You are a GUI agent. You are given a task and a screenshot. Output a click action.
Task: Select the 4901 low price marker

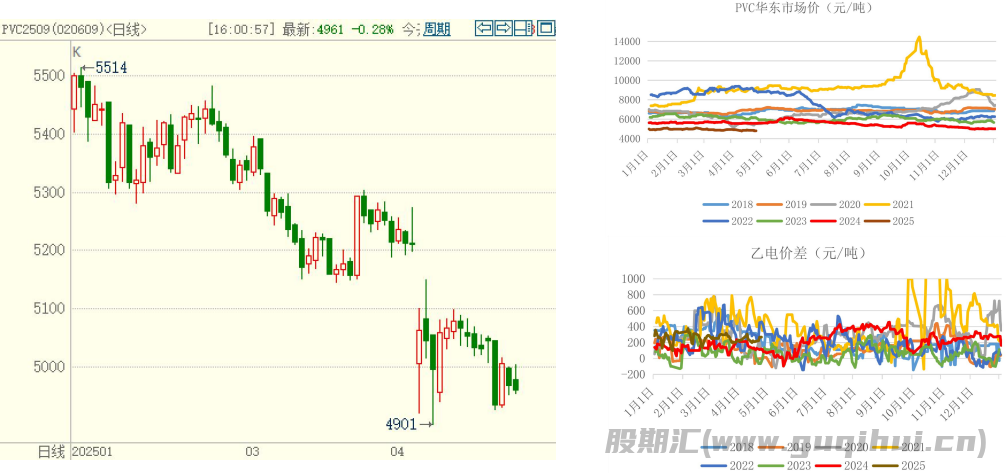click(x=401, y=424)
